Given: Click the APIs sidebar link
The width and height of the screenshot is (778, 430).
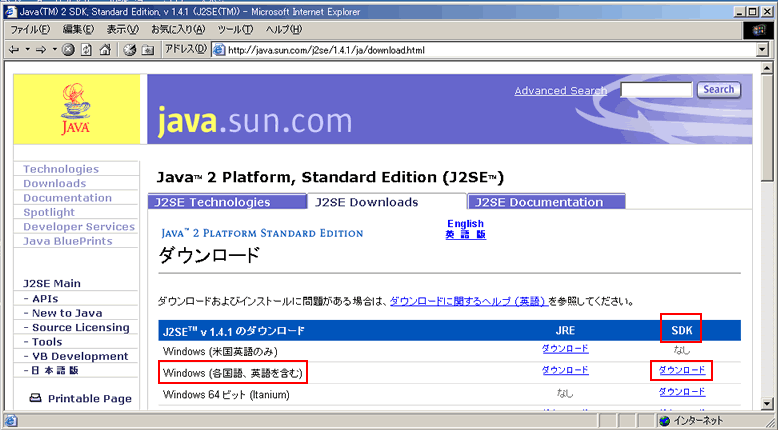Looking at the screenshot, I should click(x=45, y=299).
